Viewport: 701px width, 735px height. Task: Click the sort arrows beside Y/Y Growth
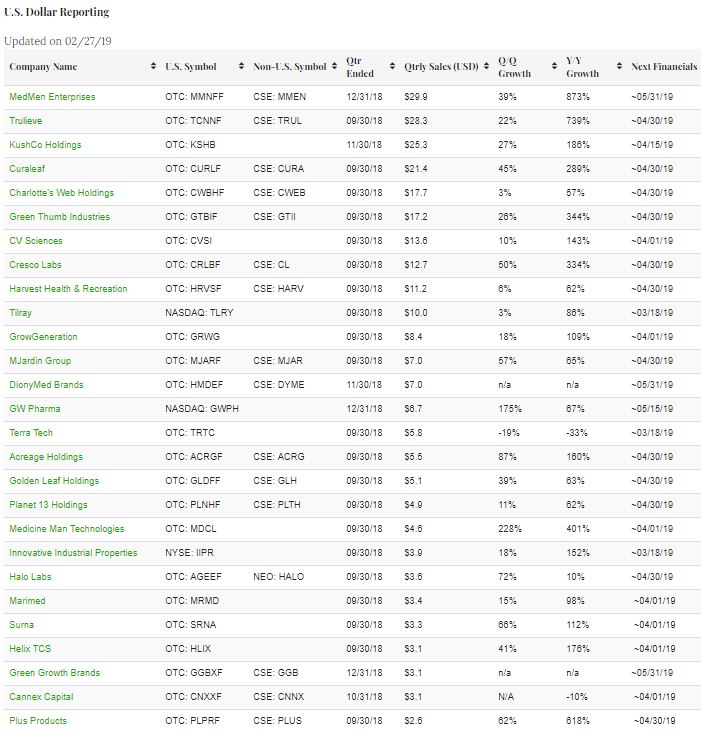coord(620,67)
